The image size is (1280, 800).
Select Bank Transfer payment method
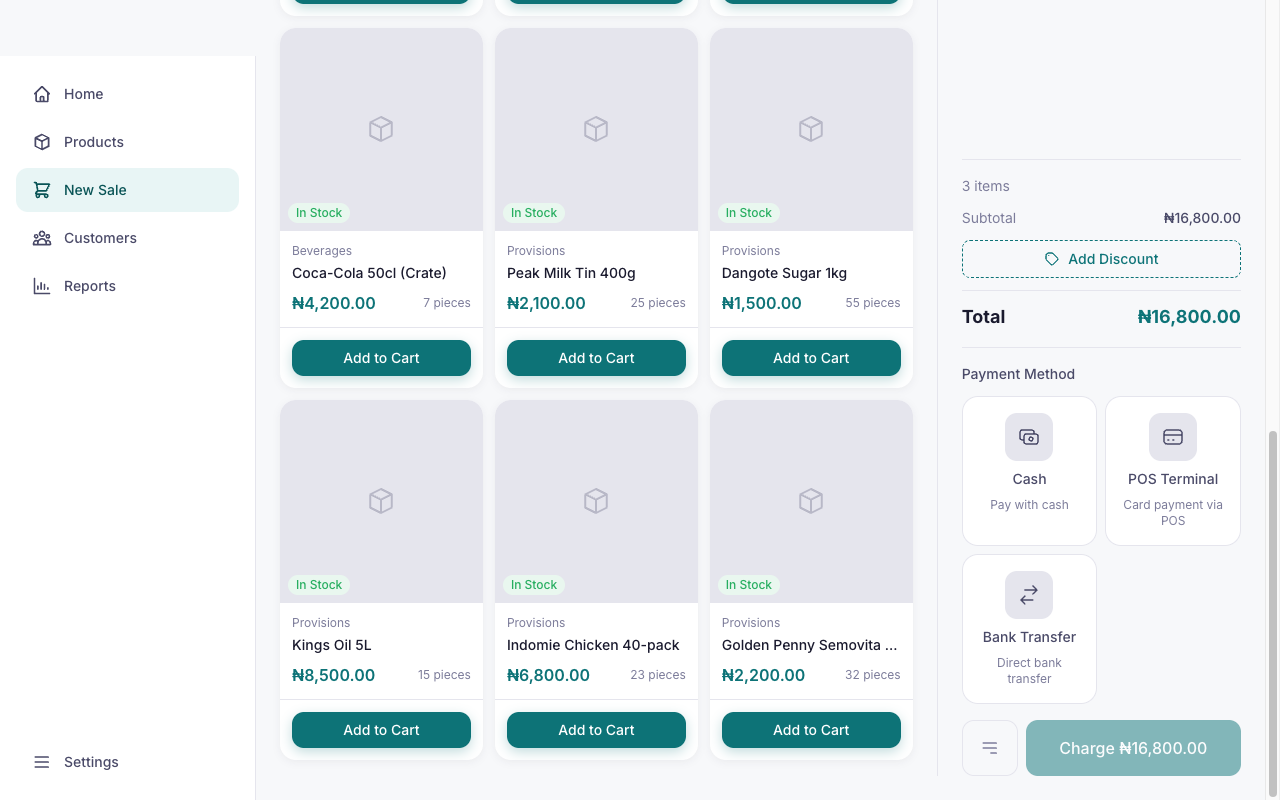1029,629
